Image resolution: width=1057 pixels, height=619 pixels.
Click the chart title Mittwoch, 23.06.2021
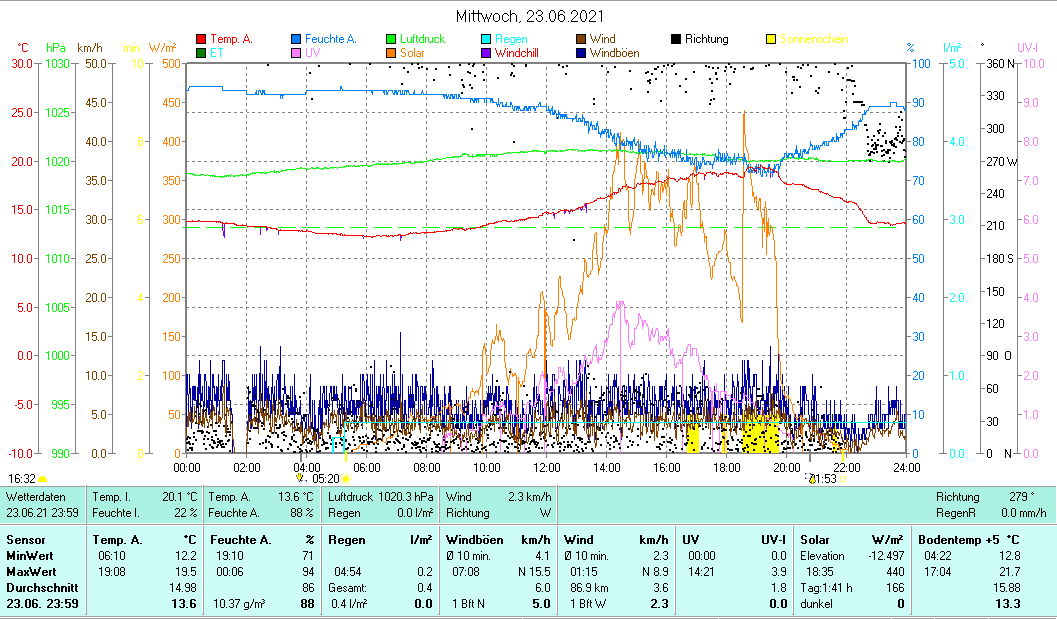tap(529, 16)
